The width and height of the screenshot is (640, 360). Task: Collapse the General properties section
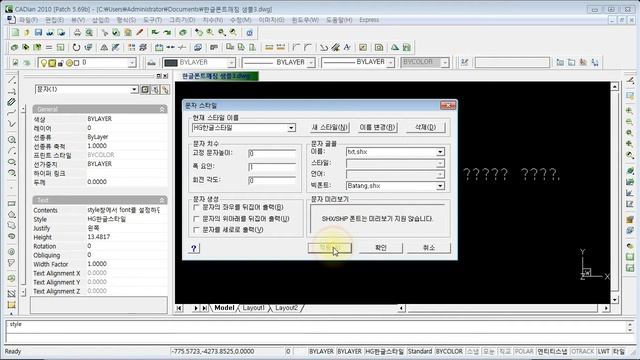(162, 109)
